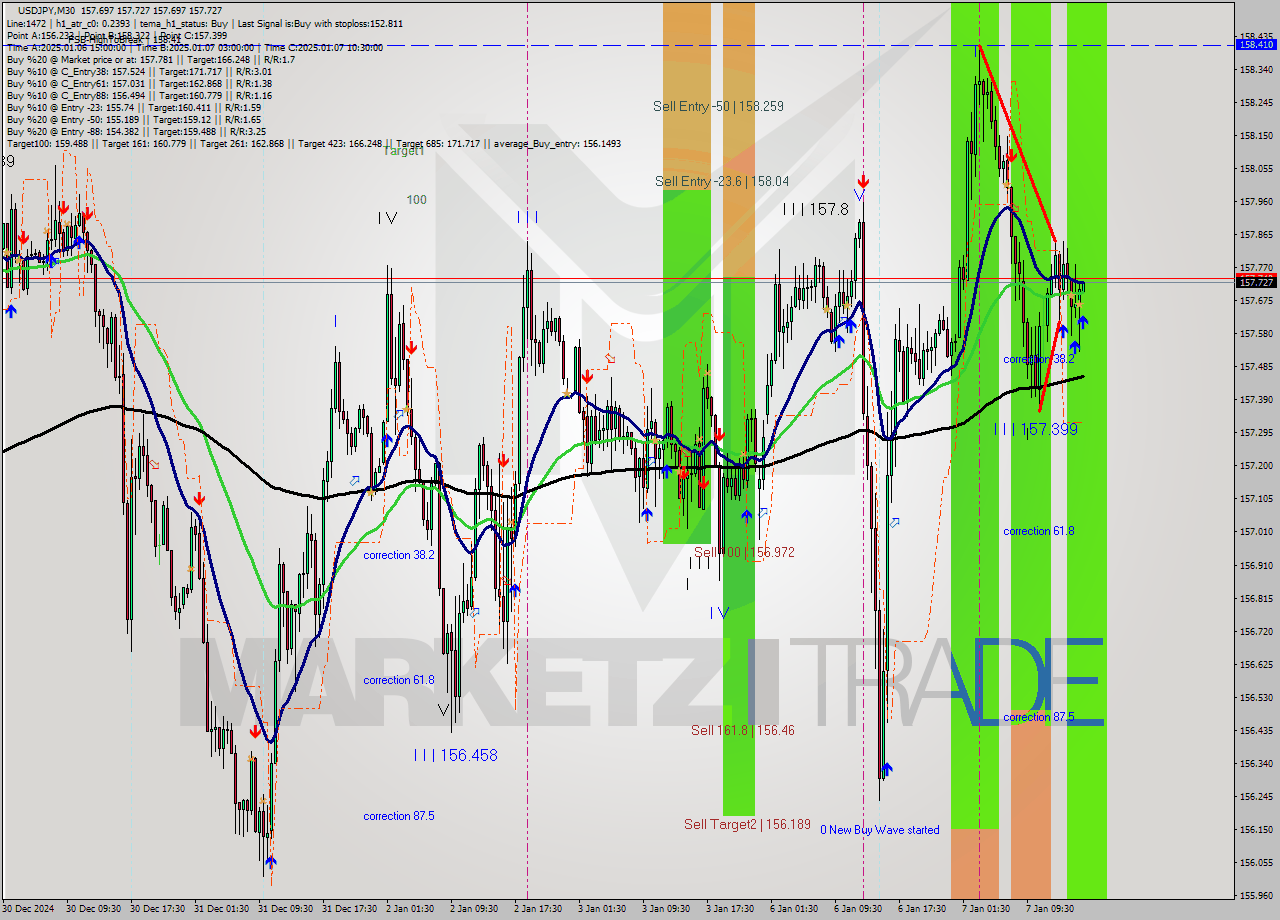The image size is (1280, 920).
Task: Click the 'Buy %10 @ C_Entry38: 157.524' line
Action: point(139,72)
